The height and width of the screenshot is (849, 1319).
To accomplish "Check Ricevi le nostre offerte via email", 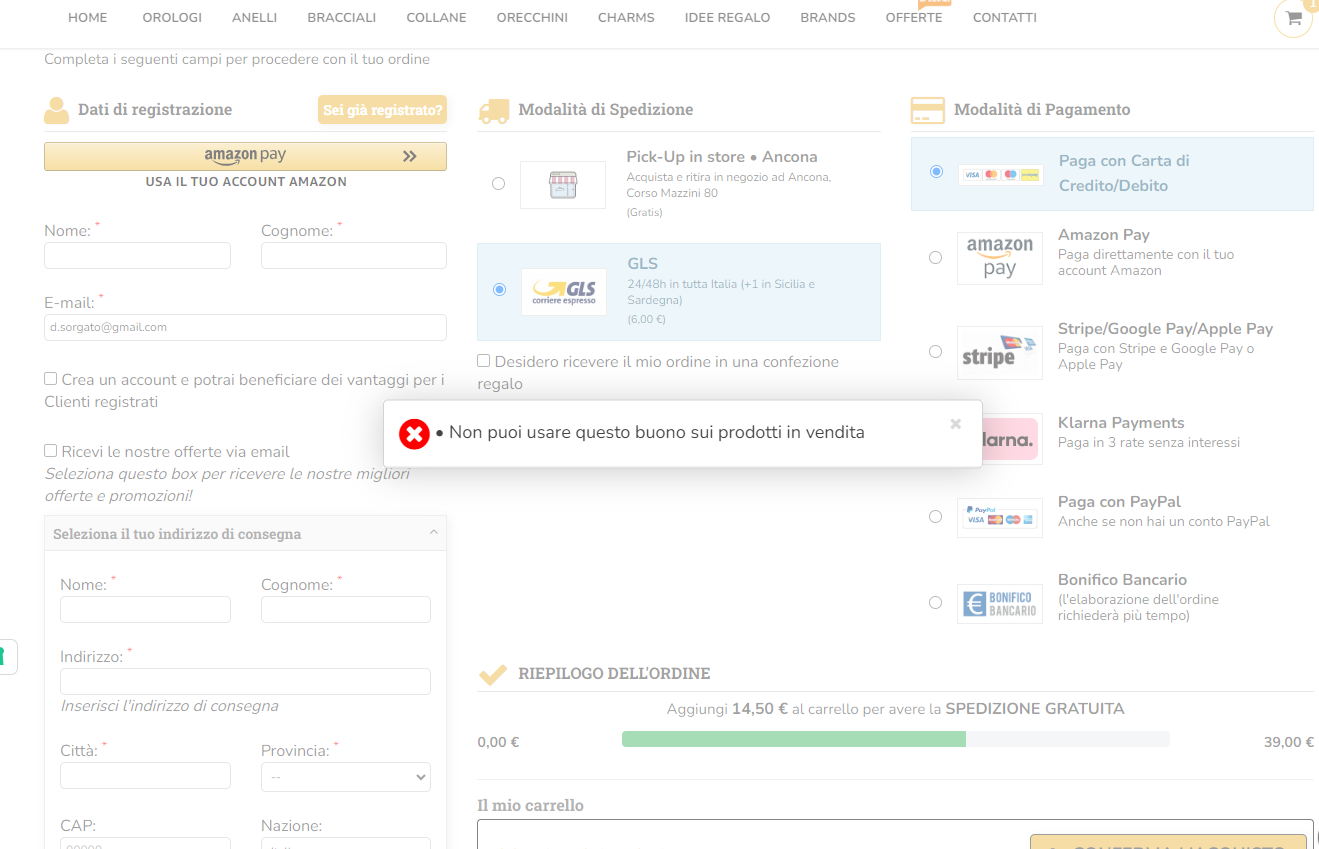I will pos(50,451).
